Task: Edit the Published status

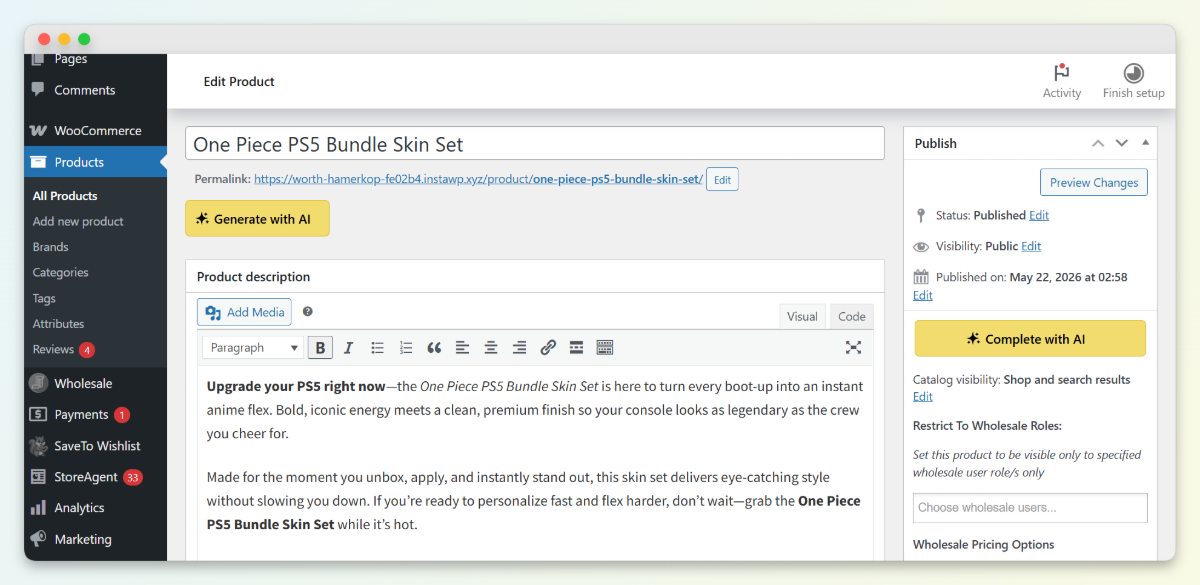Action: point(1039,215)
